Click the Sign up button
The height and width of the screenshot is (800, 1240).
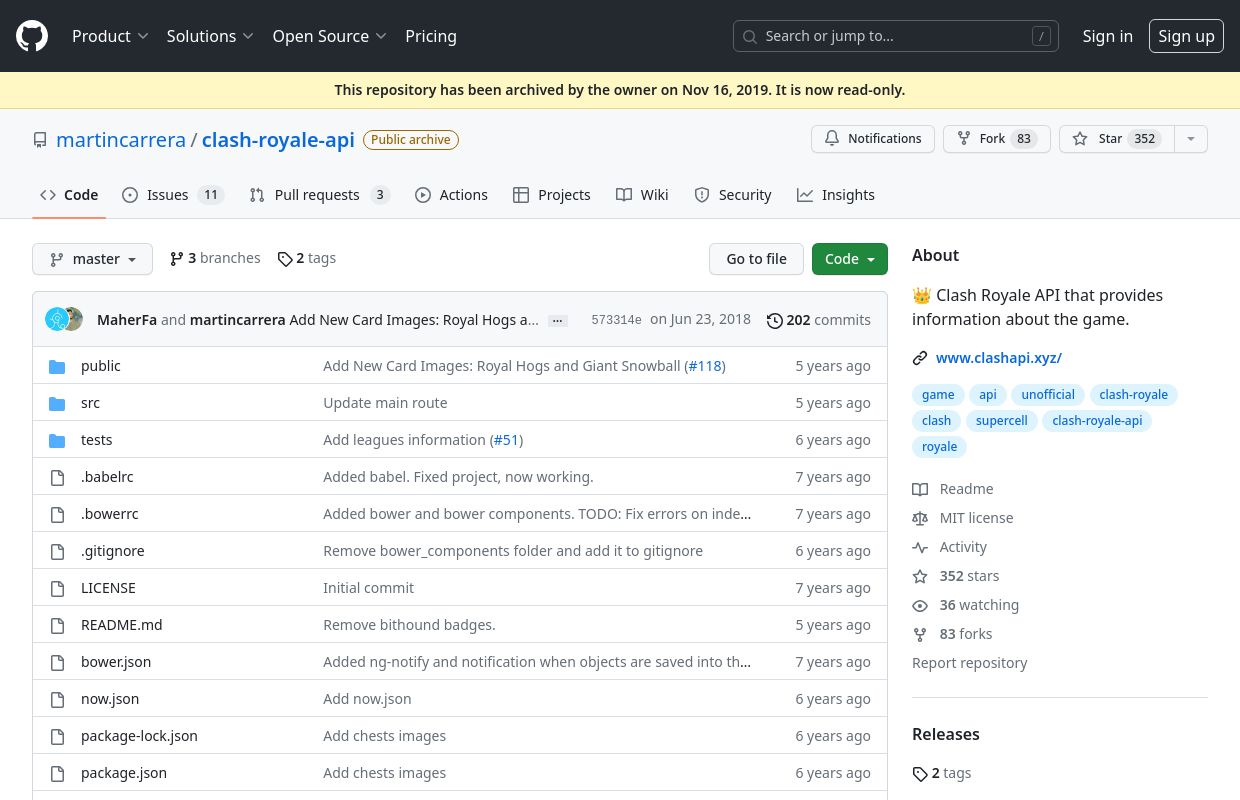tap(1186, 36)
